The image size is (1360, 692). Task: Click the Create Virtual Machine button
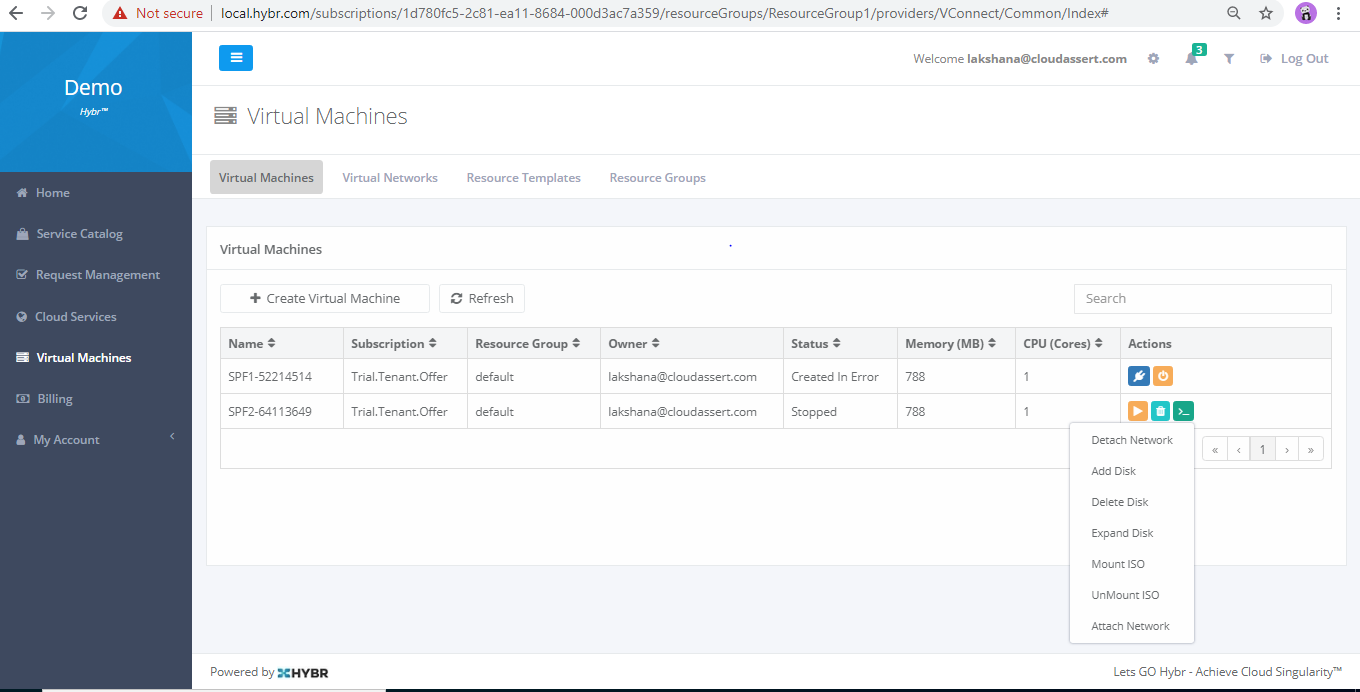(x=324, y=298)
